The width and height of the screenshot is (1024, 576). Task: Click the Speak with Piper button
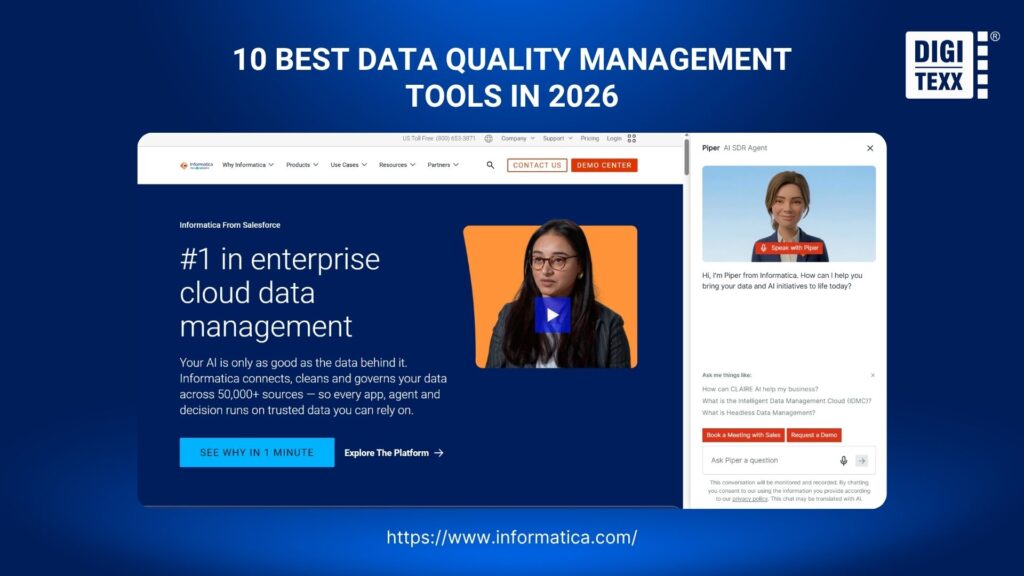tap(789, 248)
